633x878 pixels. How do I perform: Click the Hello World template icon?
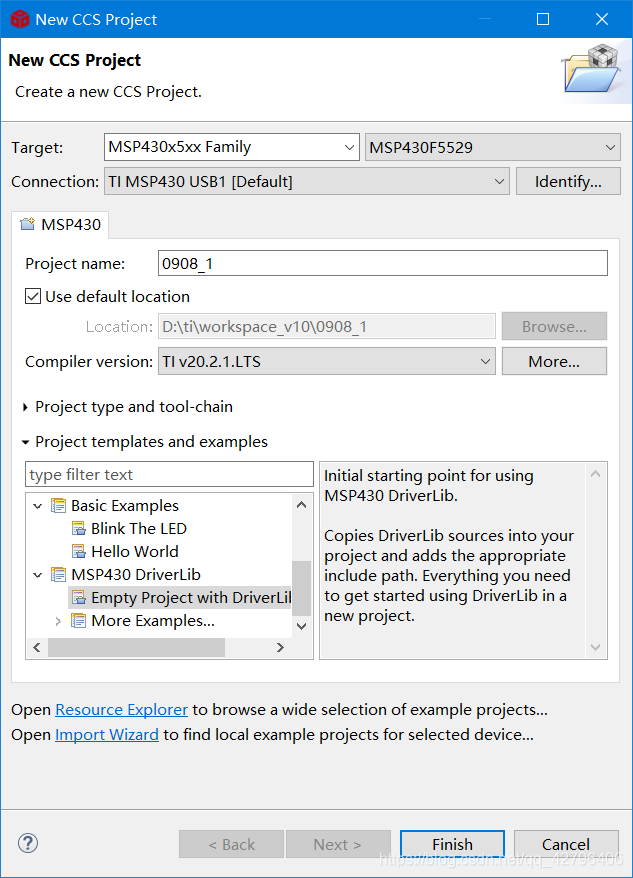click(79, 552)
